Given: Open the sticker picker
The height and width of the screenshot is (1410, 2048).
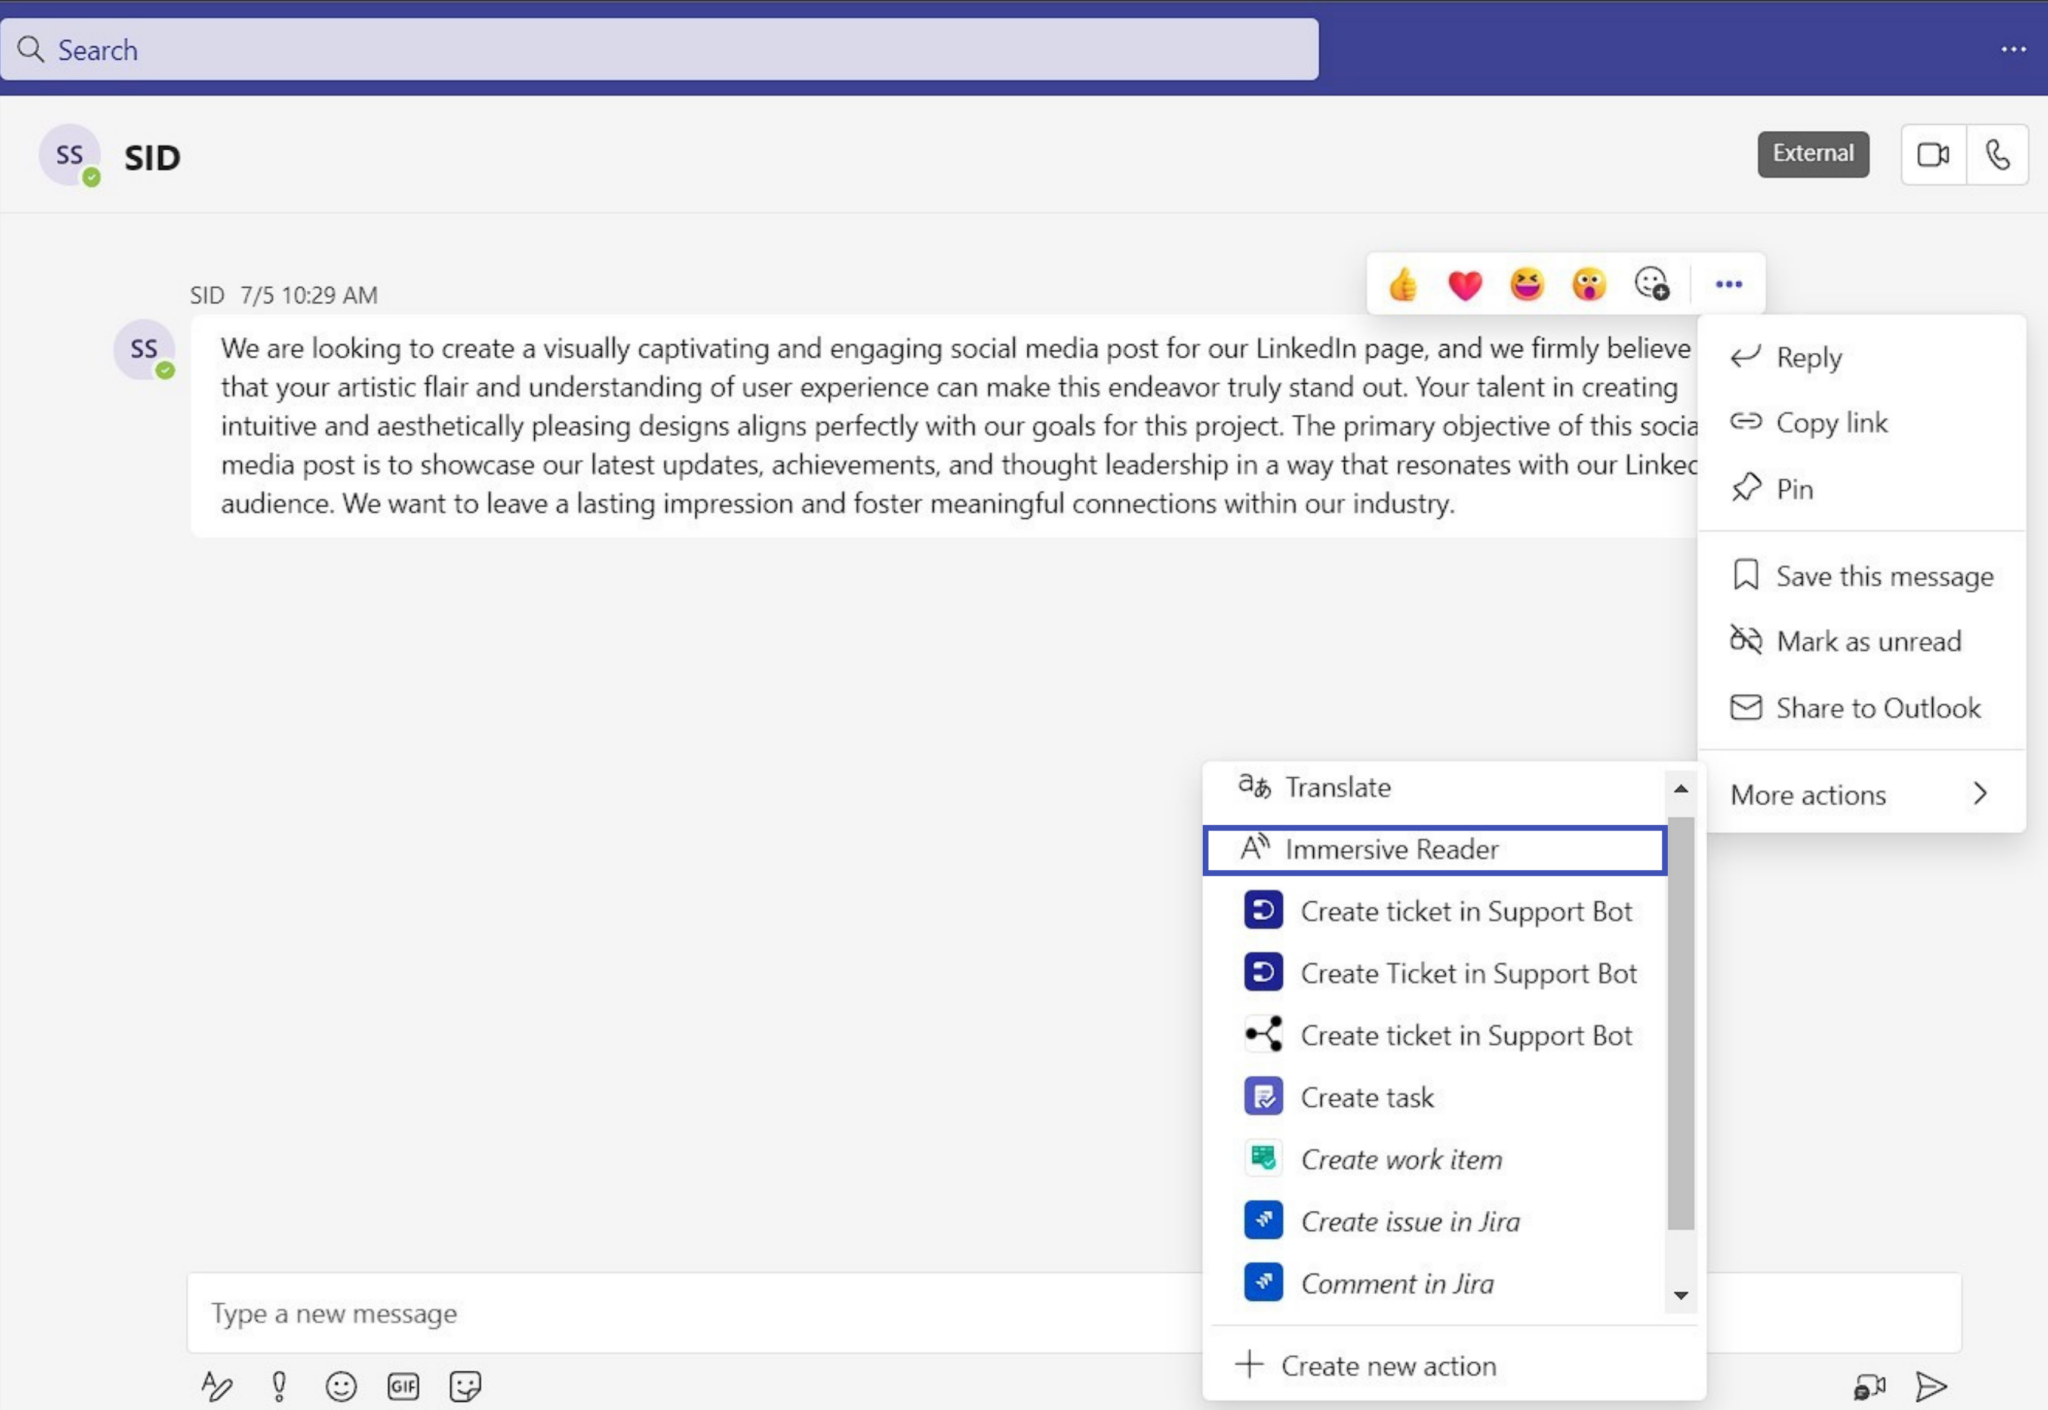Looking at the screenshot, I should point(464,1386).
